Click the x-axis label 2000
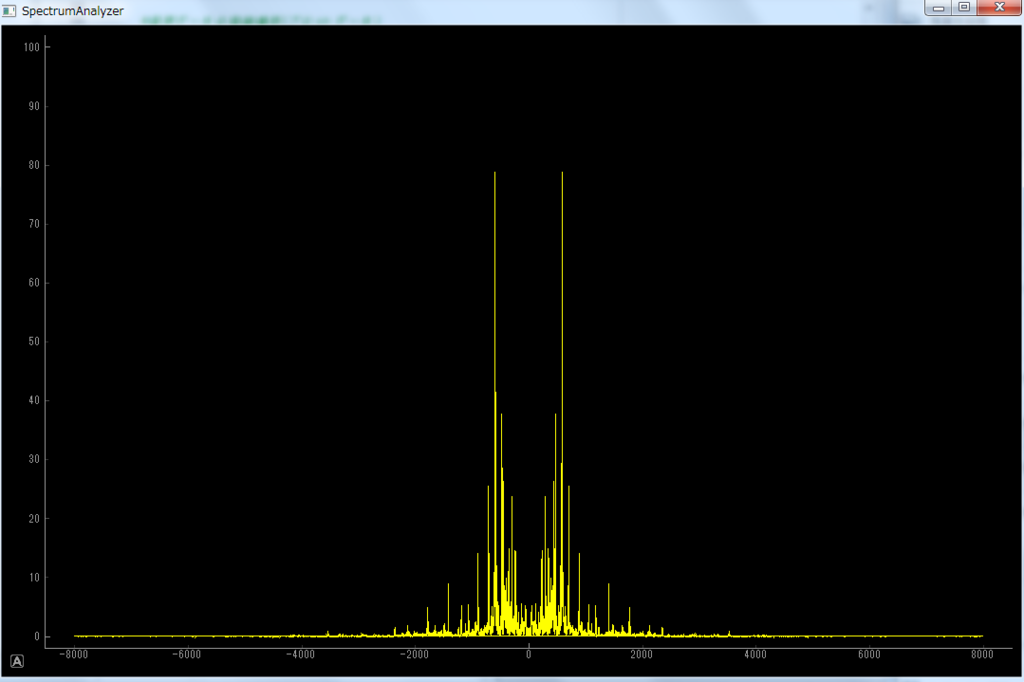1024x682 pixels. (641, 654)
